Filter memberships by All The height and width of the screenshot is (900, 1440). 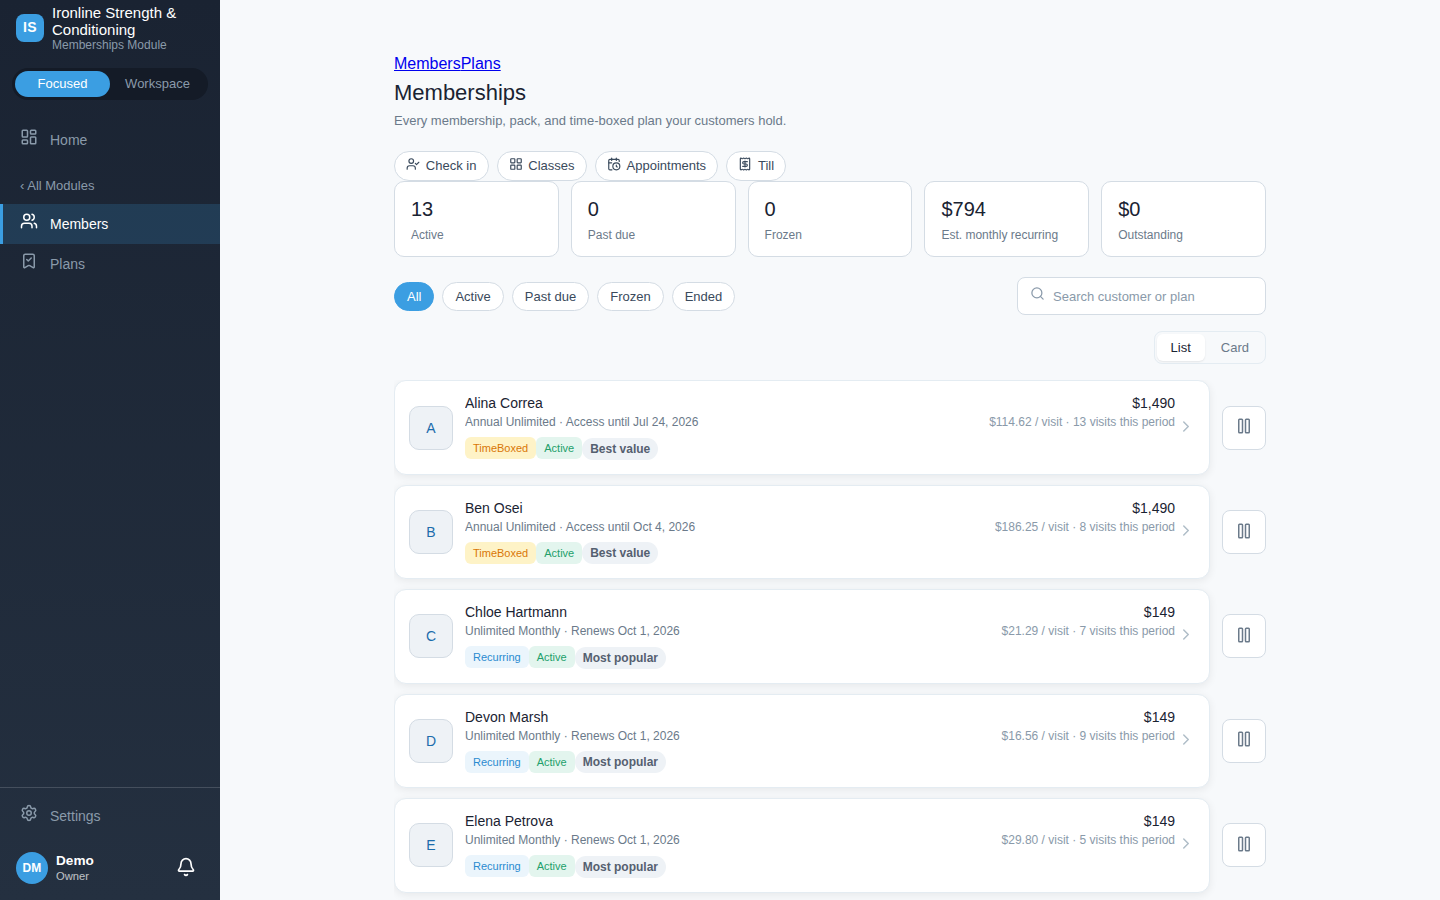(414, 297)
